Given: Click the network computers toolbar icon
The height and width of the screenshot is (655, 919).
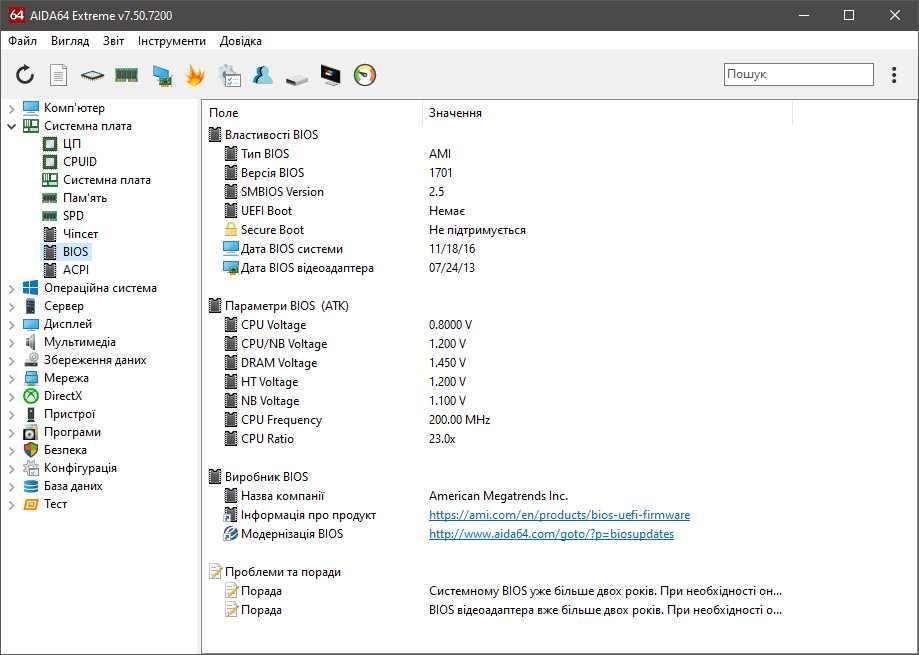Looking at the screenshot, I should pos(161,75).
